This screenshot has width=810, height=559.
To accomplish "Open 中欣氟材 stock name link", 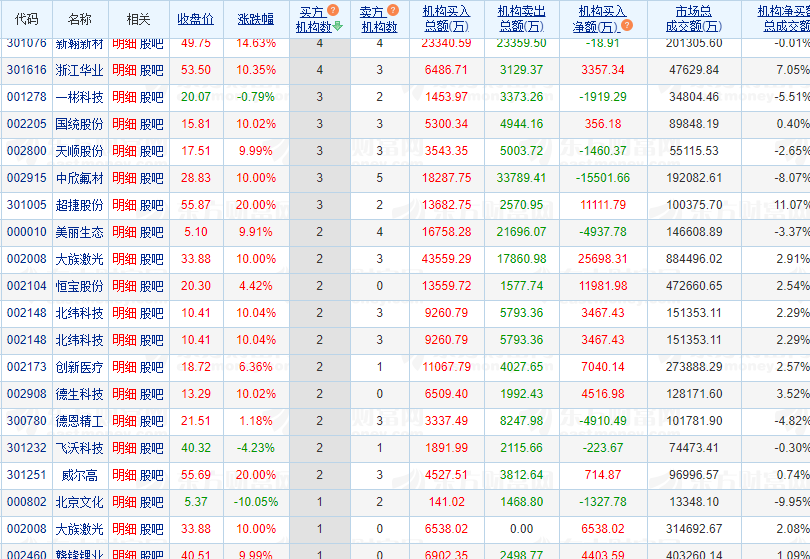I will pyautogui.click(x=80, y=178).
